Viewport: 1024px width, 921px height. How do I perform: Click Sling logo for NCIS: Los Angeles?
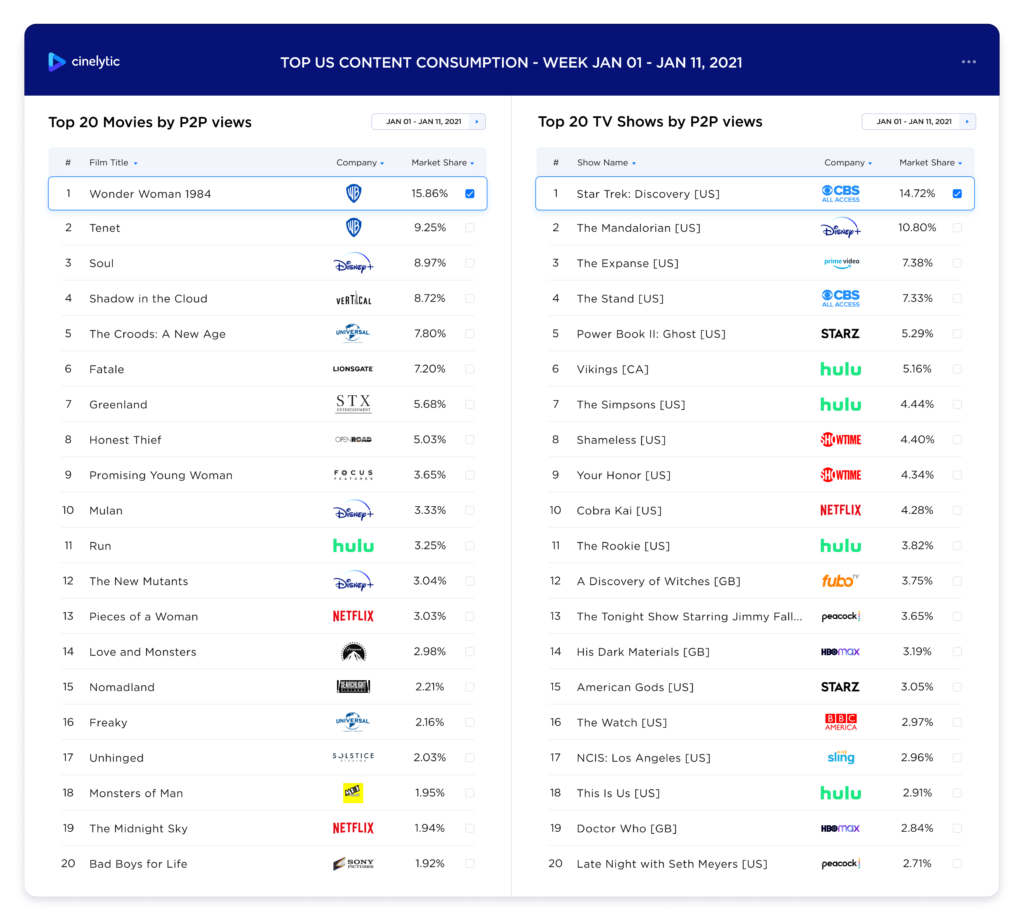(840, 757)
